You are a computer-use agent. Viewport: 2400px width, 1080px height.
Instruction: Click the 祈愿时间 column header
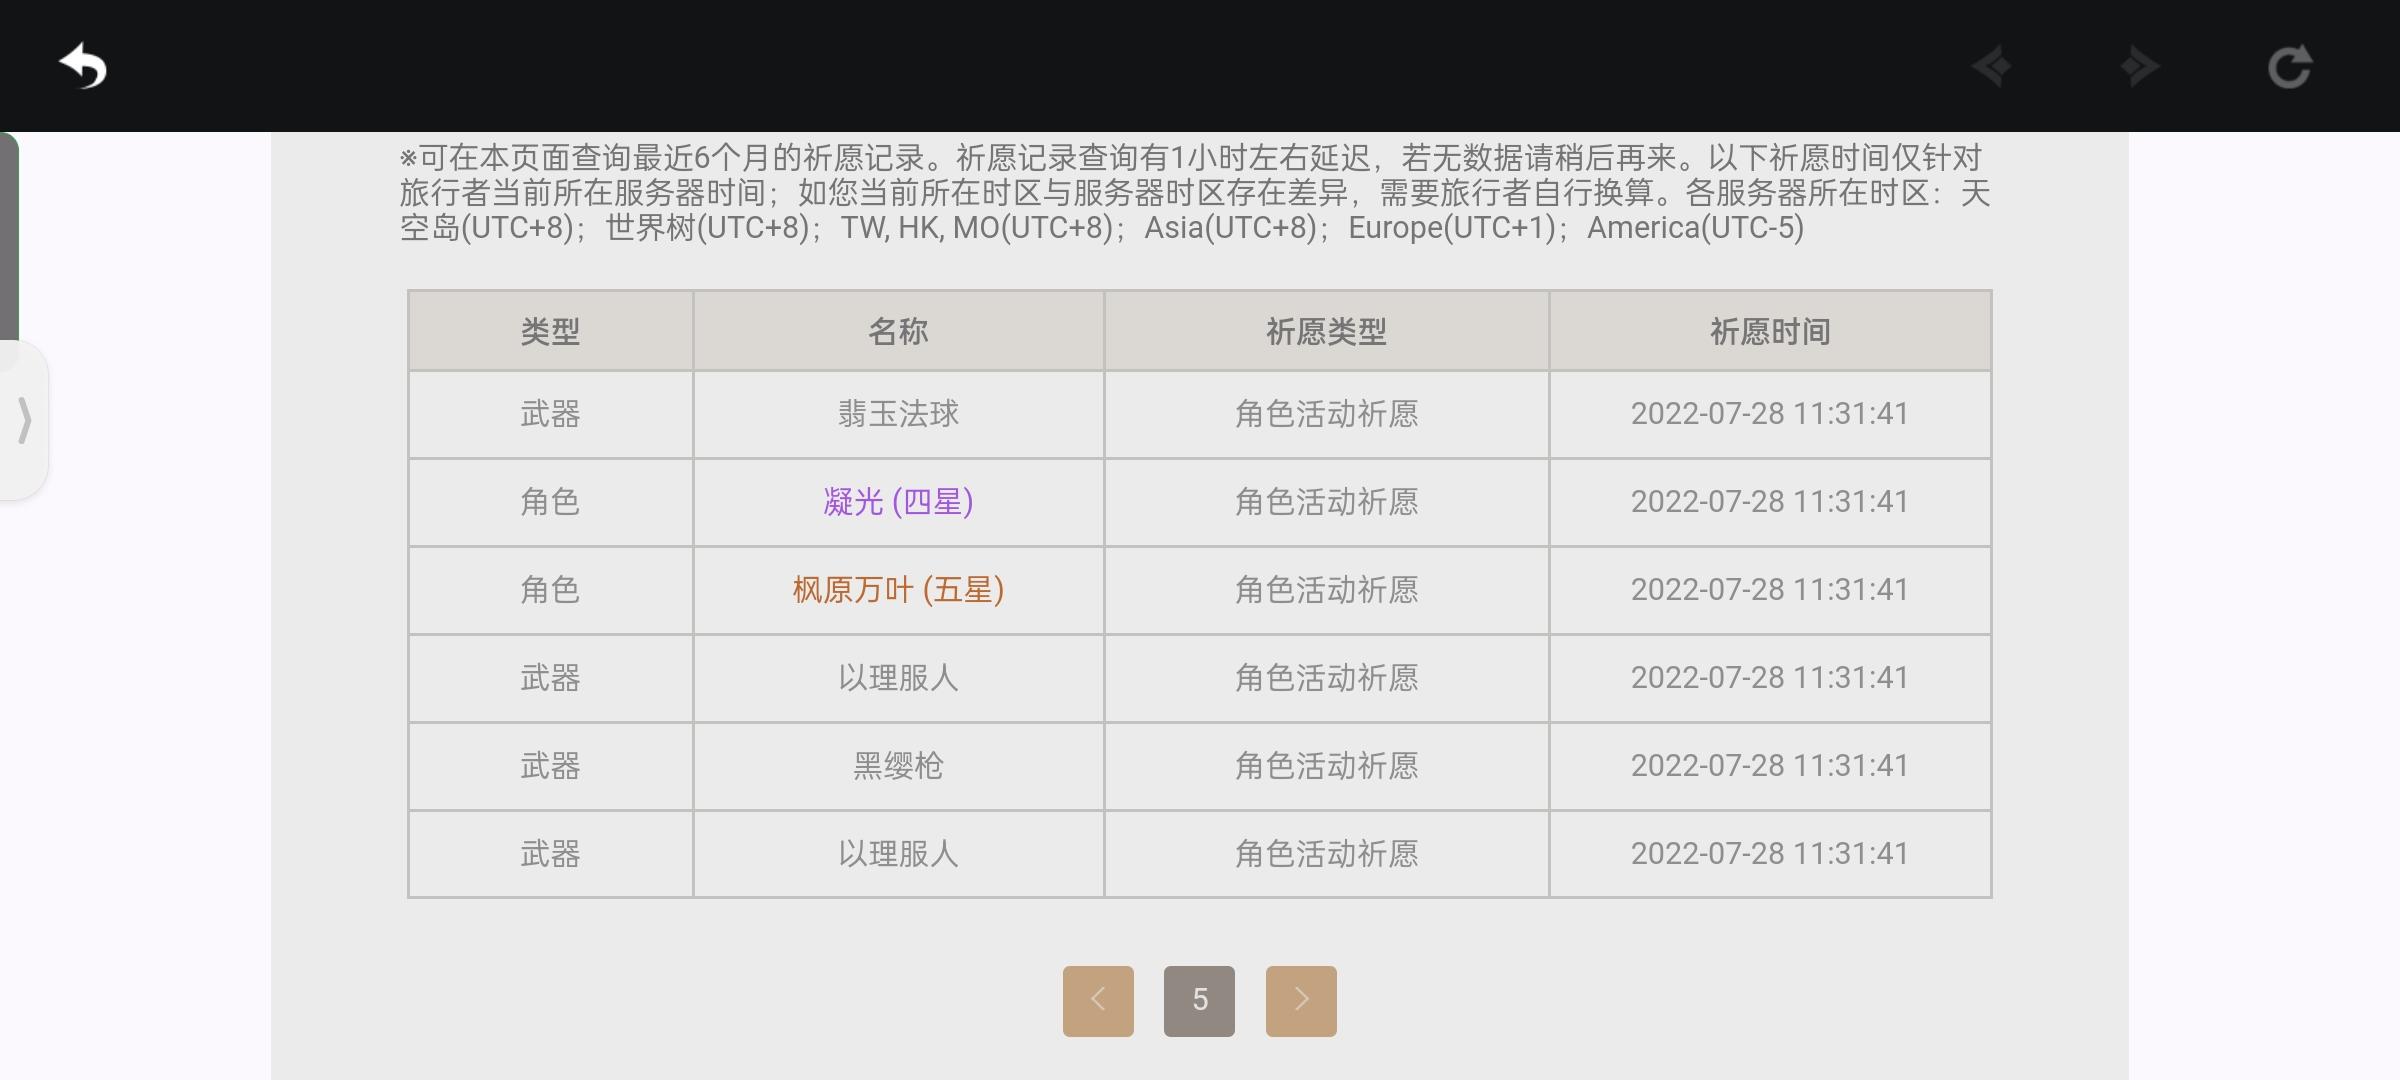[x=1769, y=331]
